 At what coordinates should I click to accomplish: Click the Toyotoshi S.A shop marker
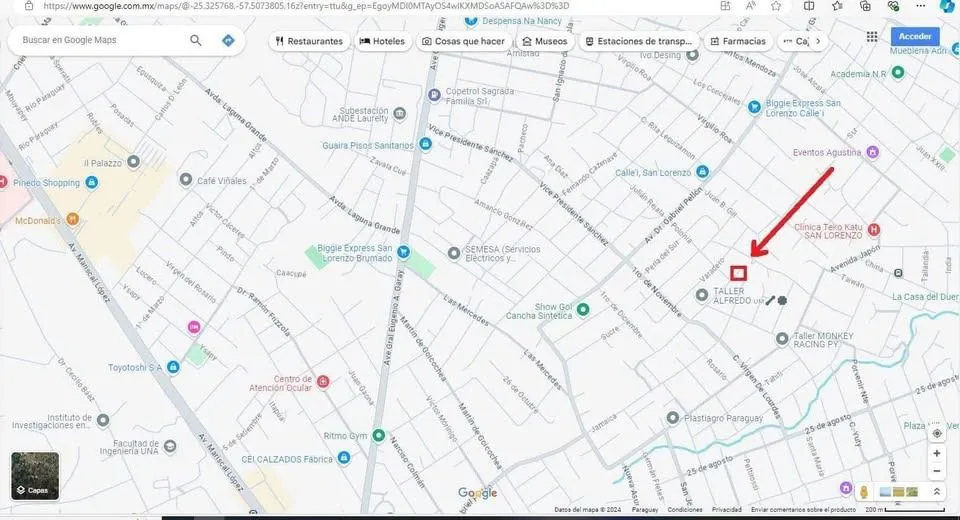(x=173, y=367)
